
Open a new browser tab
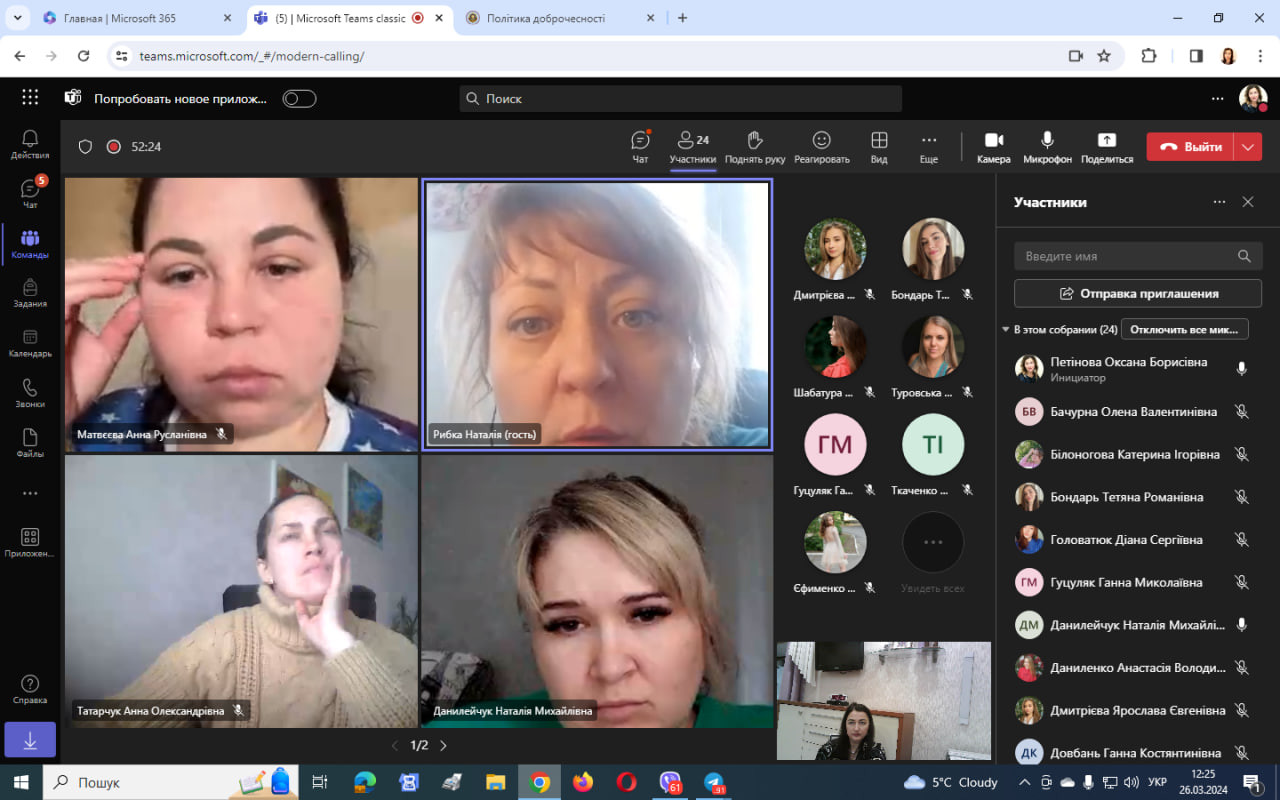pos(683,18)
